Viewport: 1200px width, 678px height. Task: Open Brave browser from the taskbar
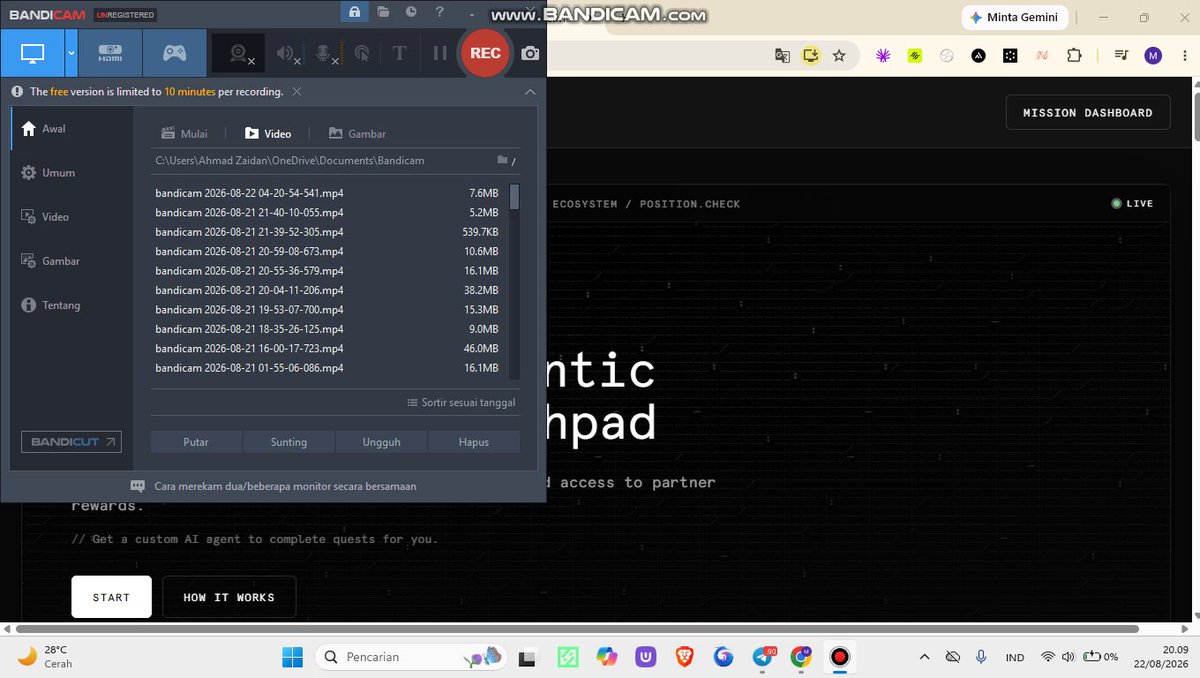(x=684, y=657)
